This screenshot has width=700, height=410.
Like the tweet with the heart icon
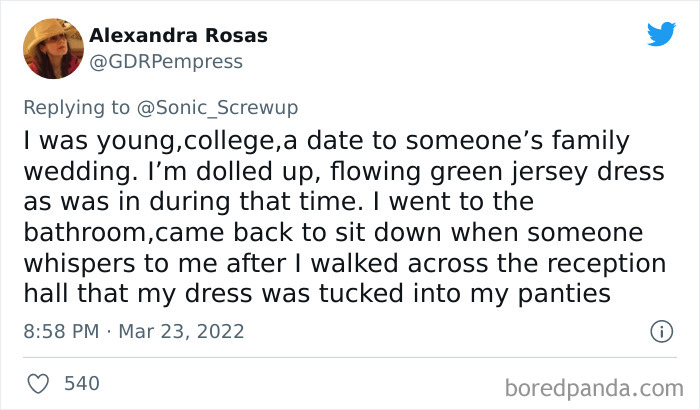[x=38, y=383]
